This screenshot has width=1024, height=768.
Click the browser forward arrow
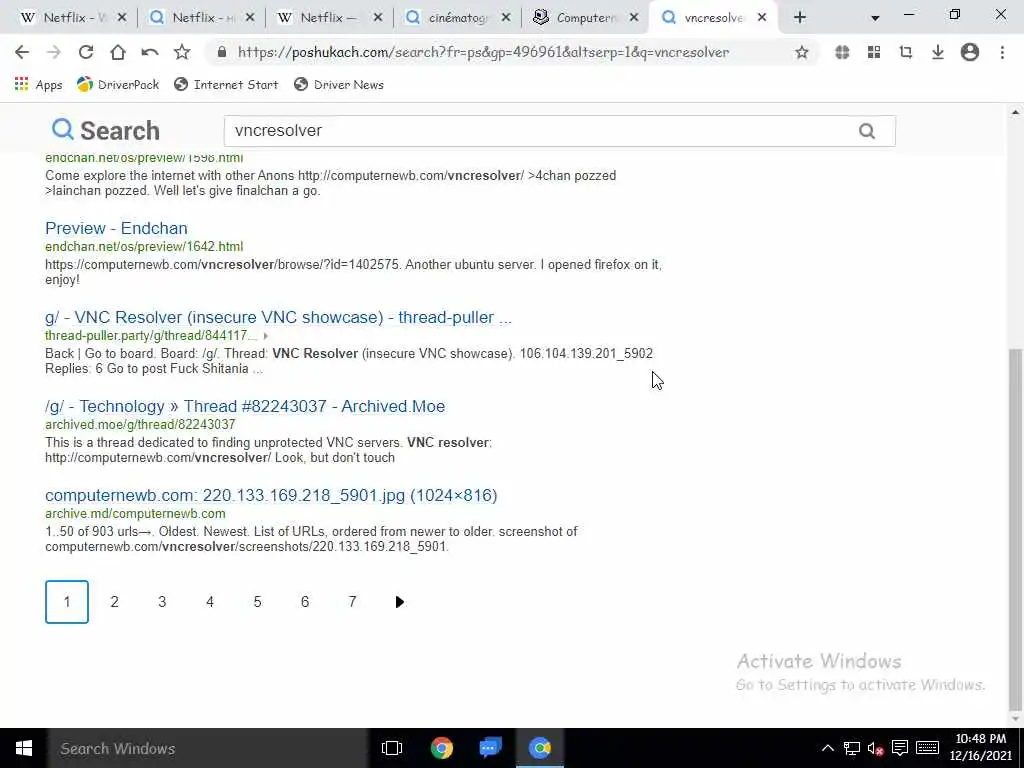[54, 52]
